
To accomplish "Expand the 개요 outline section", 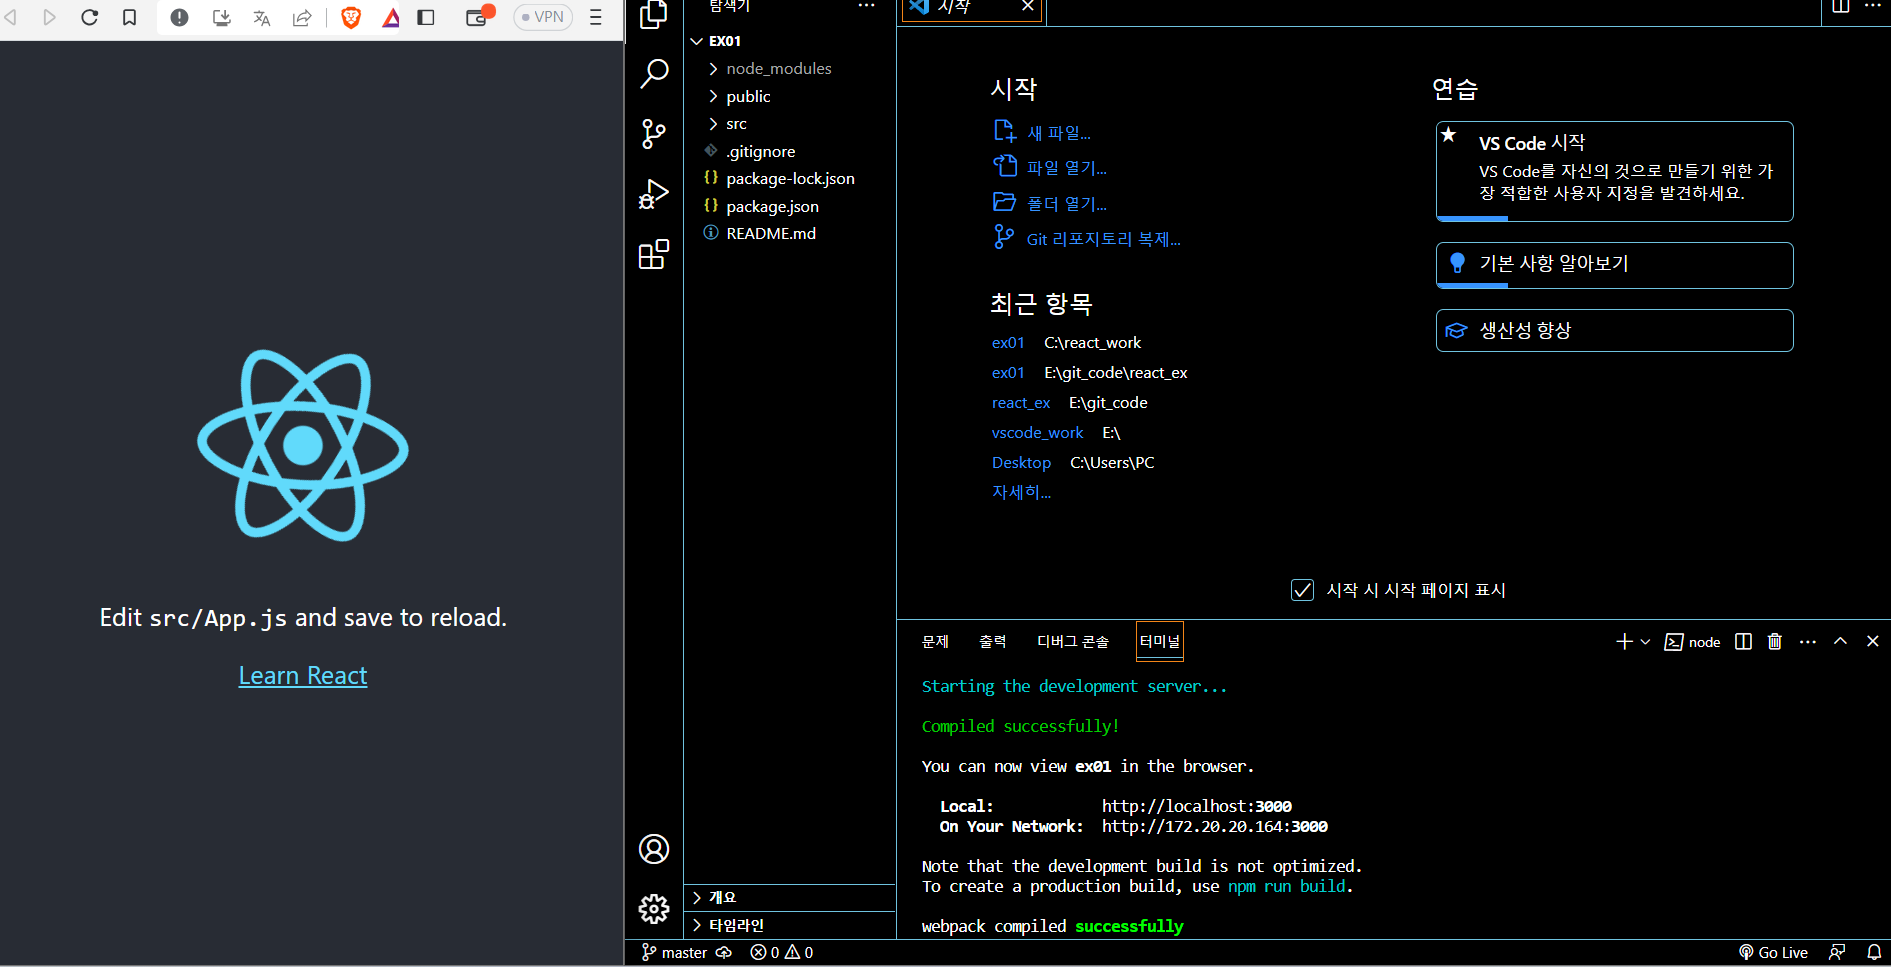I will click(x=790, y=897).
